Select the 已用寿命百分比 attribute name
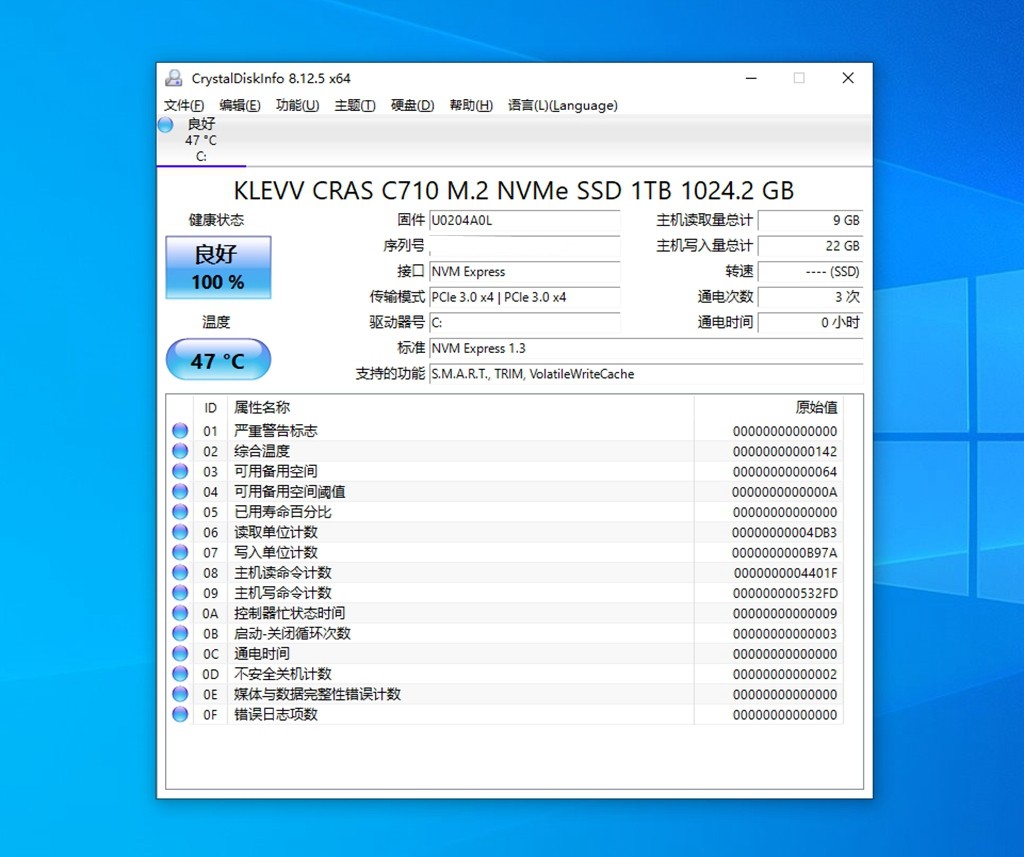The height and width of the screenshot is (857, 1024). 283,511
